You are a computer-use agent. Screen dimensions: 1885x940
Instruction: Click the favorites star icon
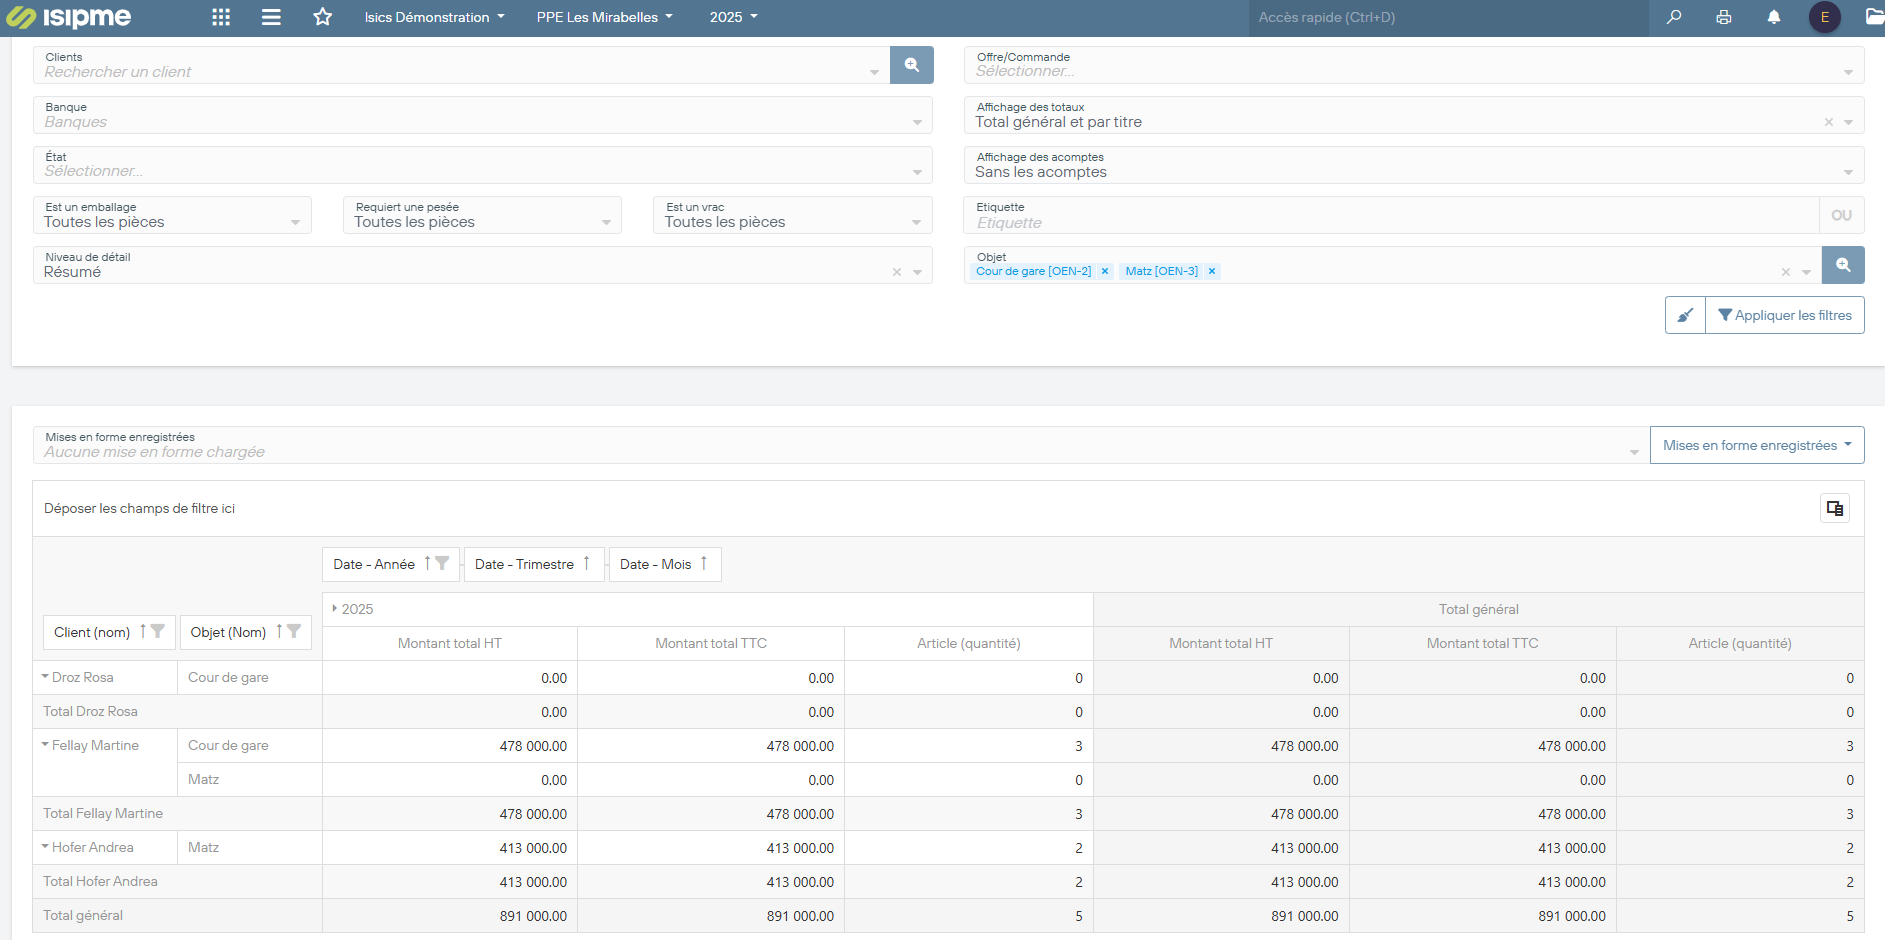click(x=322, y=17)
